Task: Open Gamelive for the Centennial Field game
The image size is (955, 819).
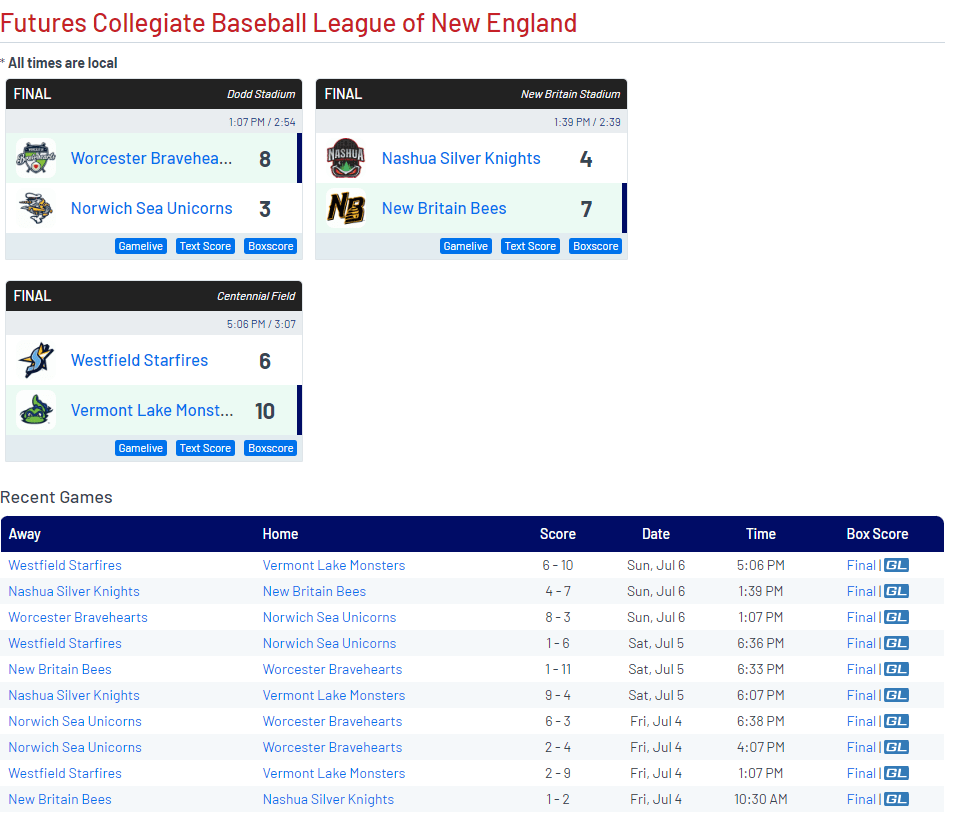Action: 140,448
